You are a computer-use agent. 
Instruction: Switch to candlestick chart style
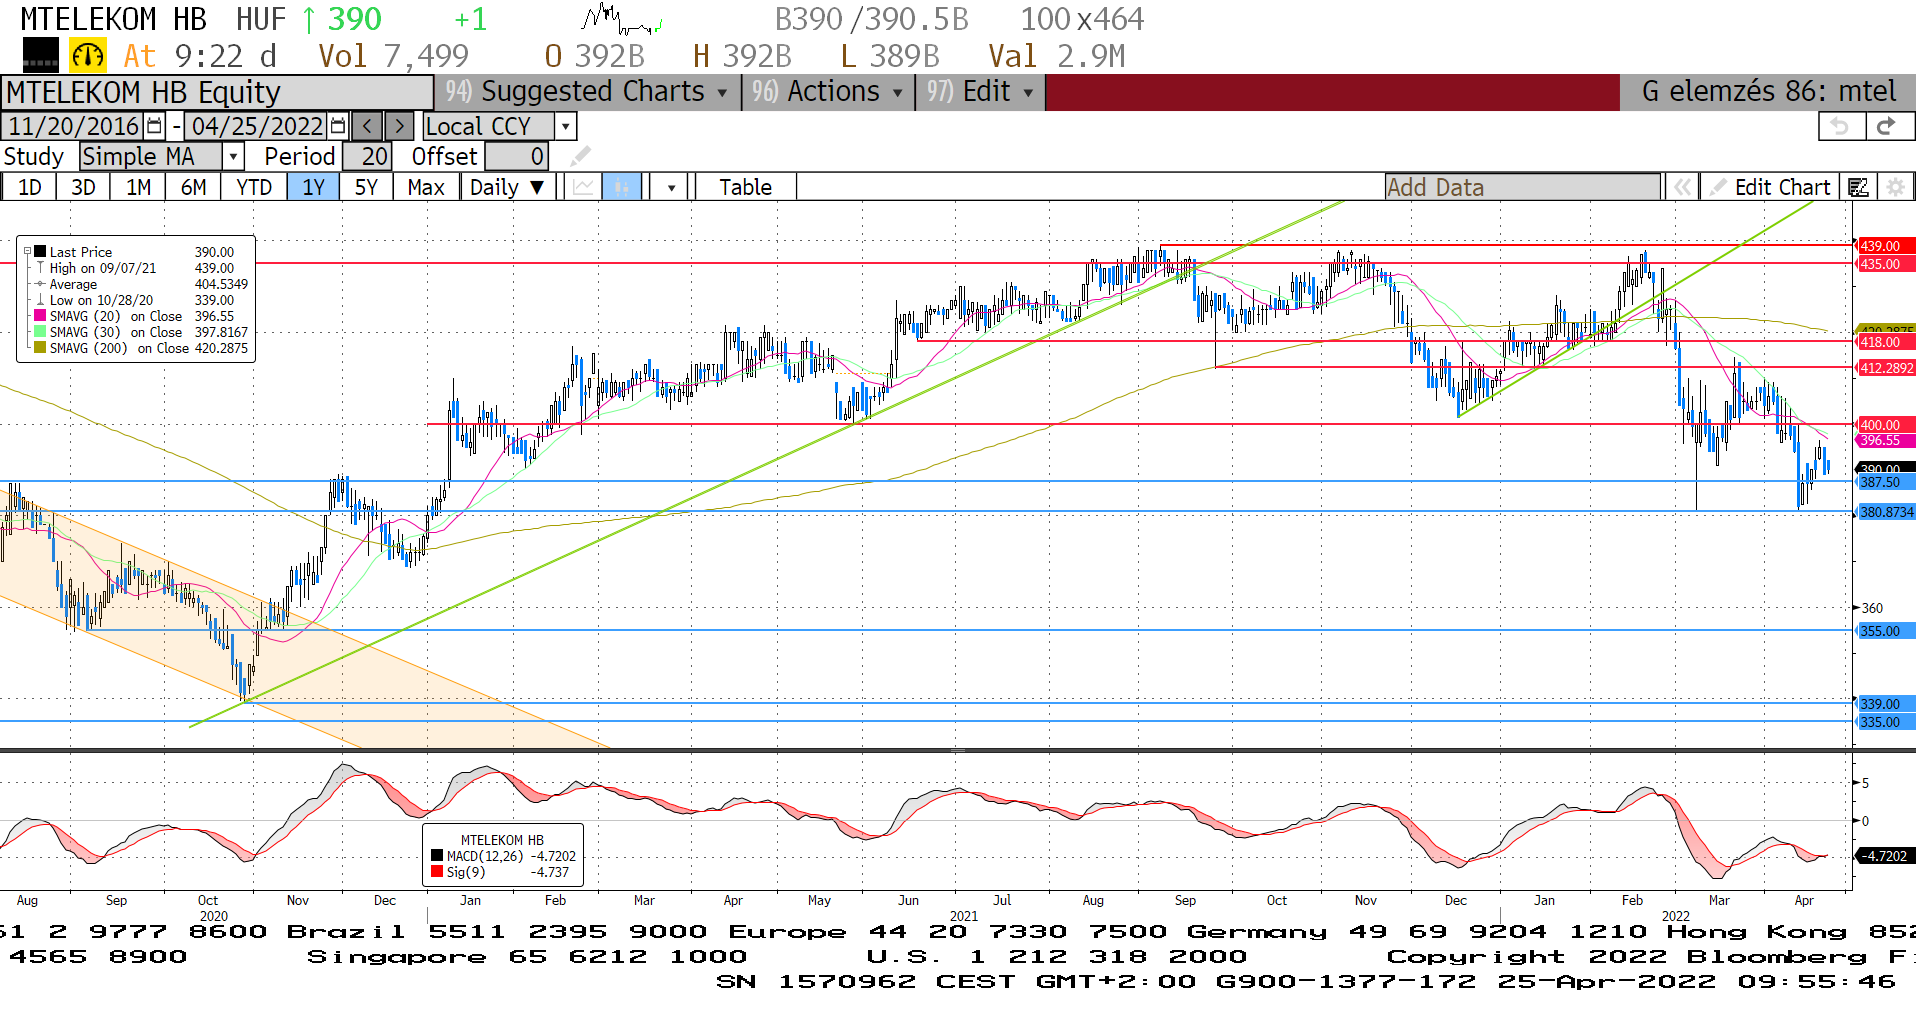[x=621, y=187]
